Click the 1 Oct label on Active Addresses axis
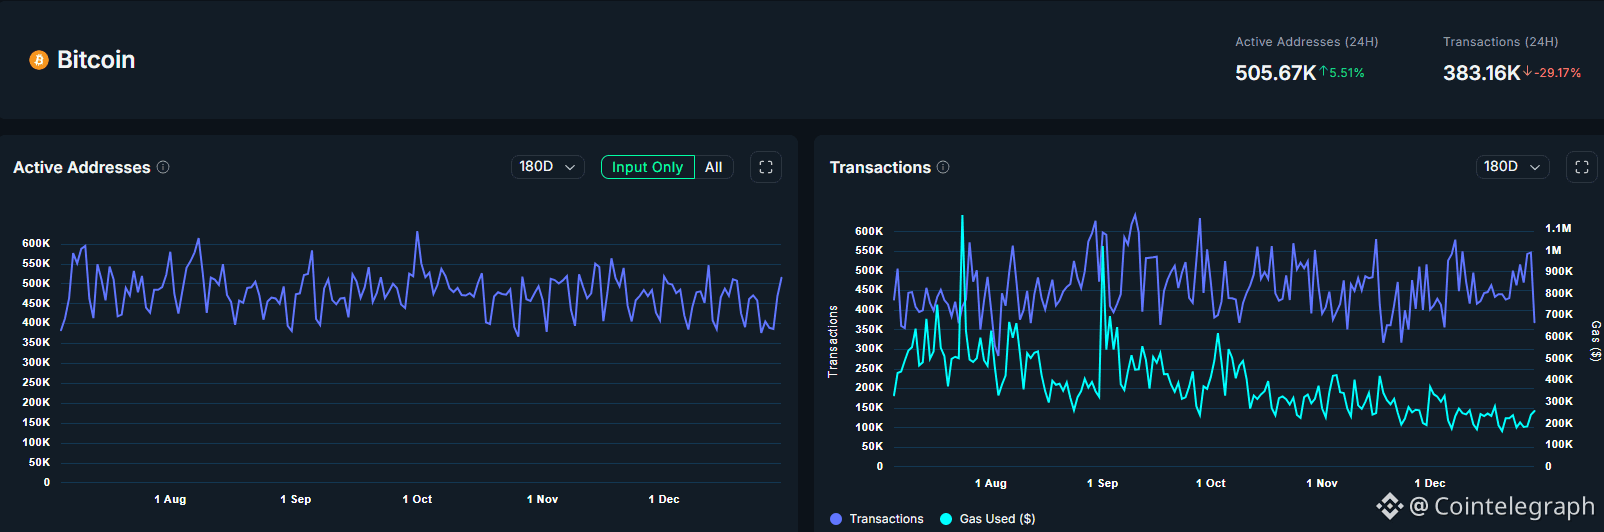The image size is (1604, 532). (417, 499)
